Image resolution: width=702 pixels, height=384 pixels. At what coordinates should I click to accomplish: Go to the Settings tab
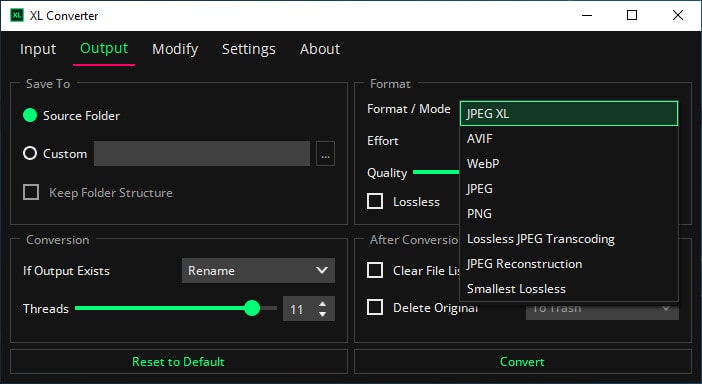[x=248, y=49]
